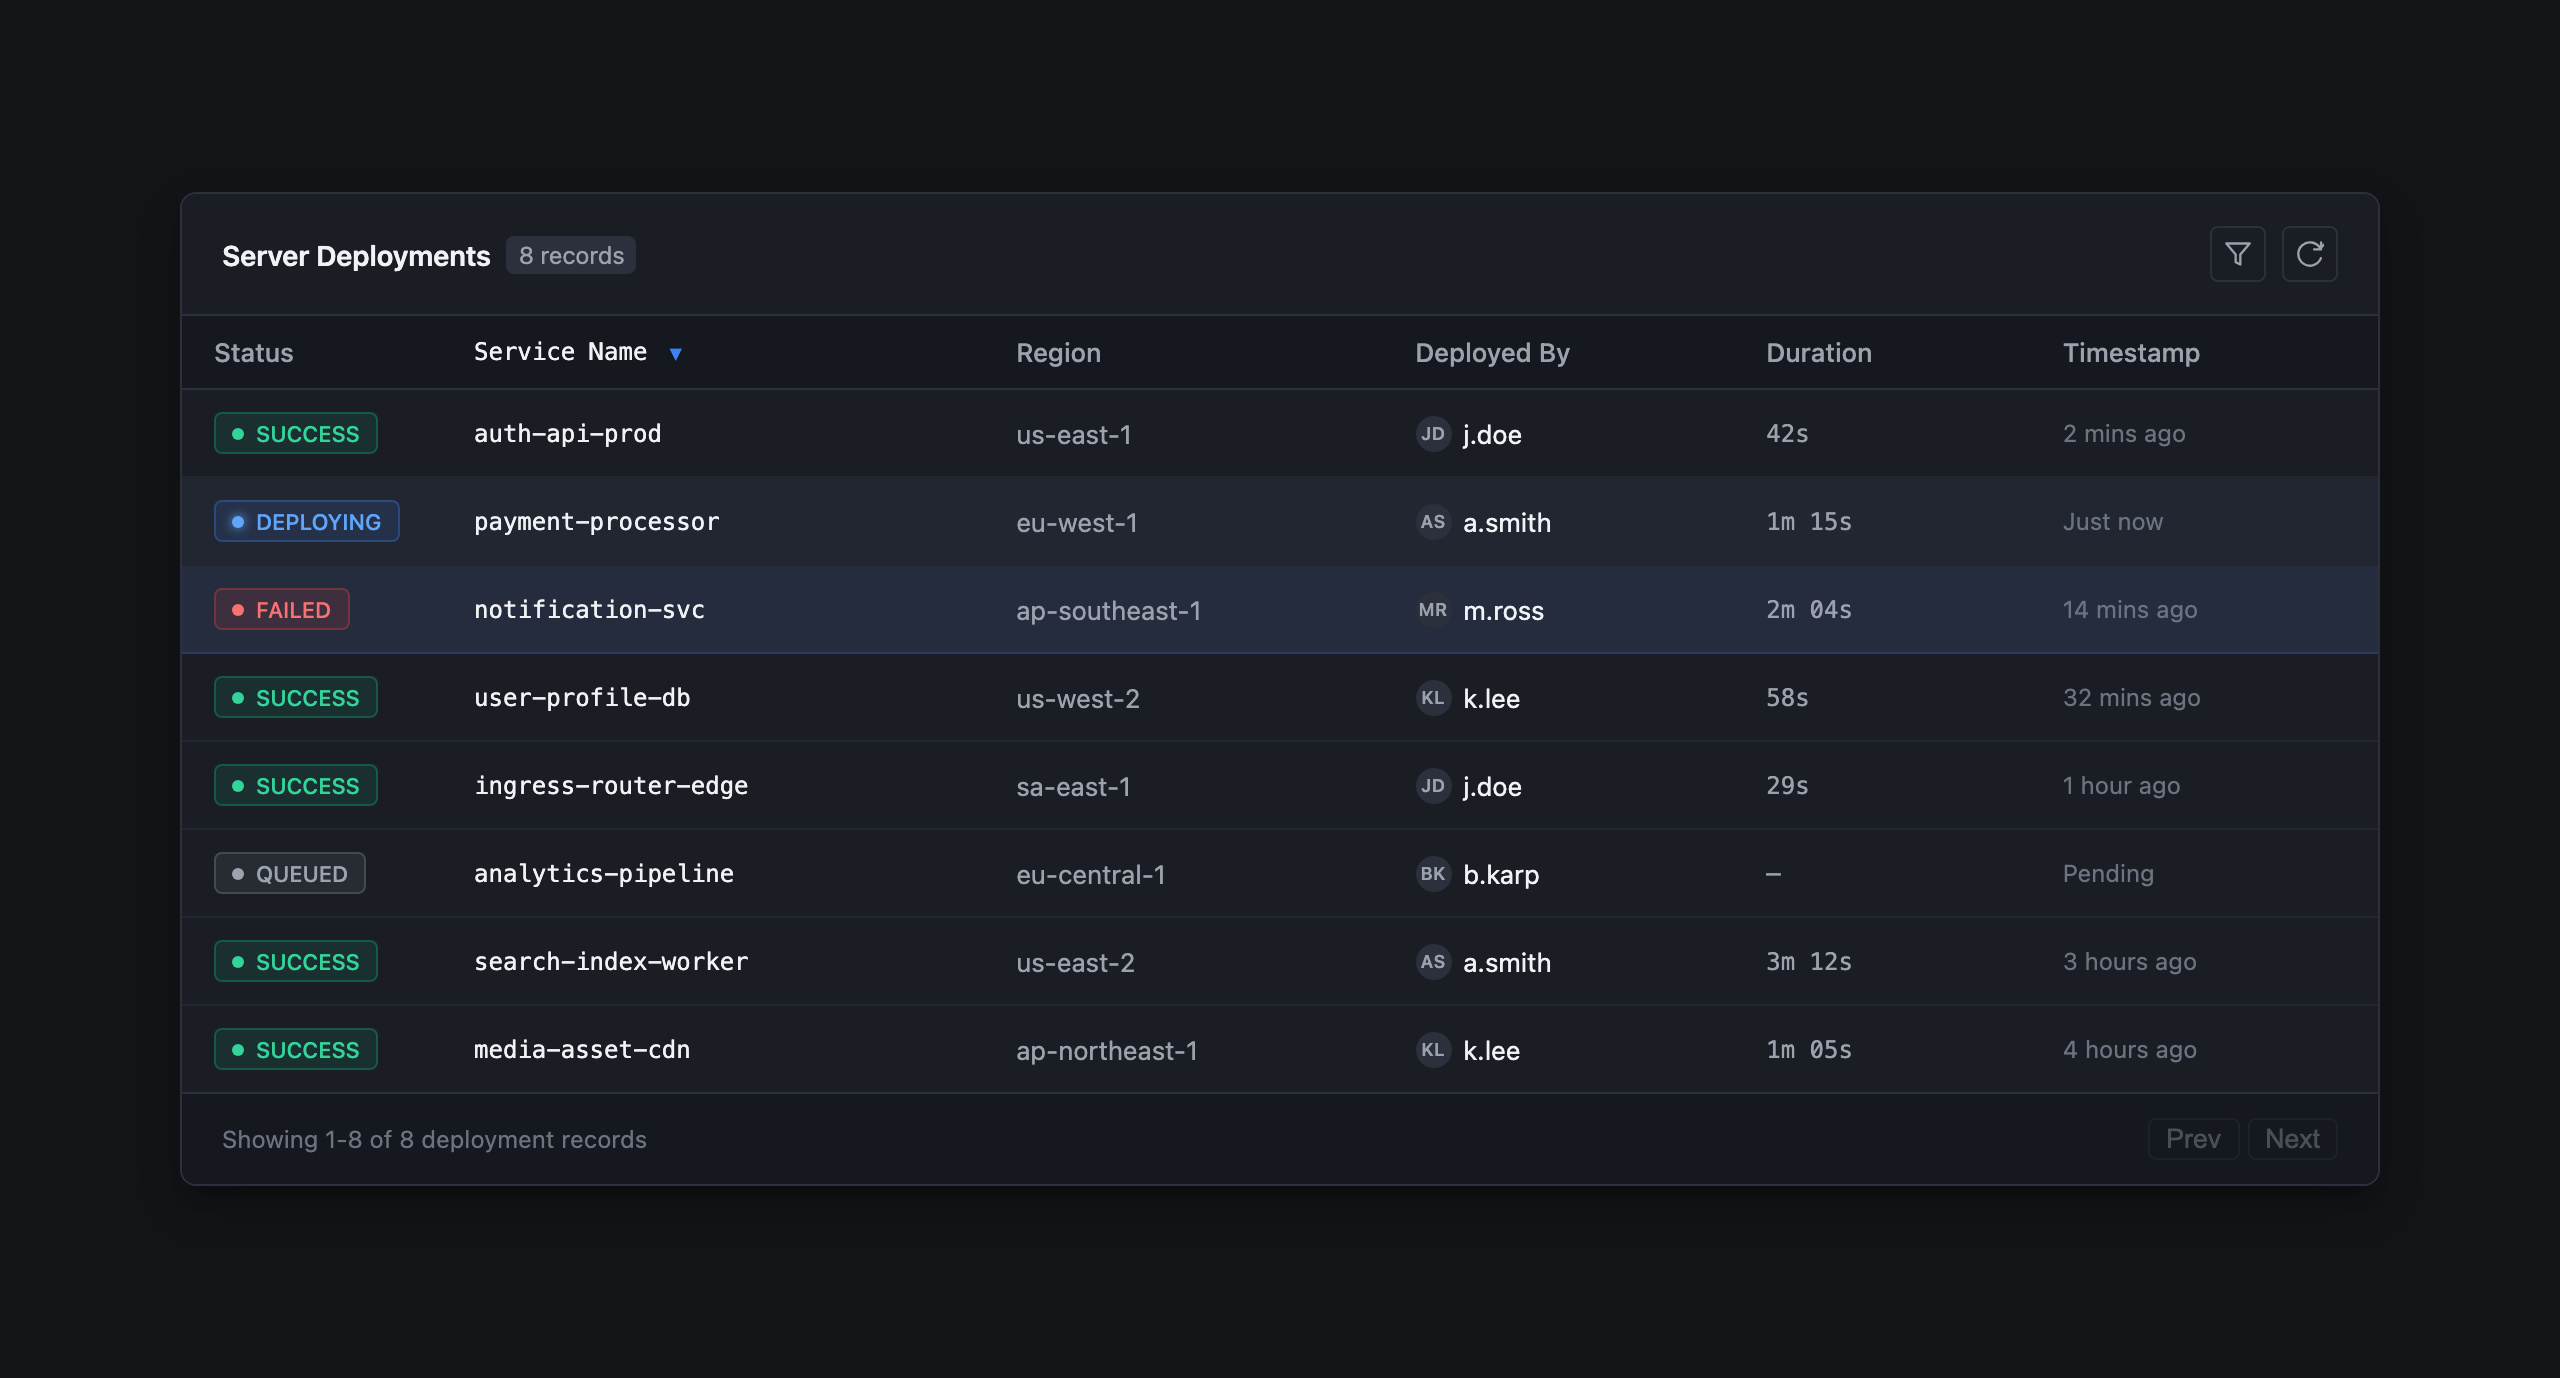
Task: Click SUCCESS badge for ingress-router-edge
Action: tap(296, 786)
